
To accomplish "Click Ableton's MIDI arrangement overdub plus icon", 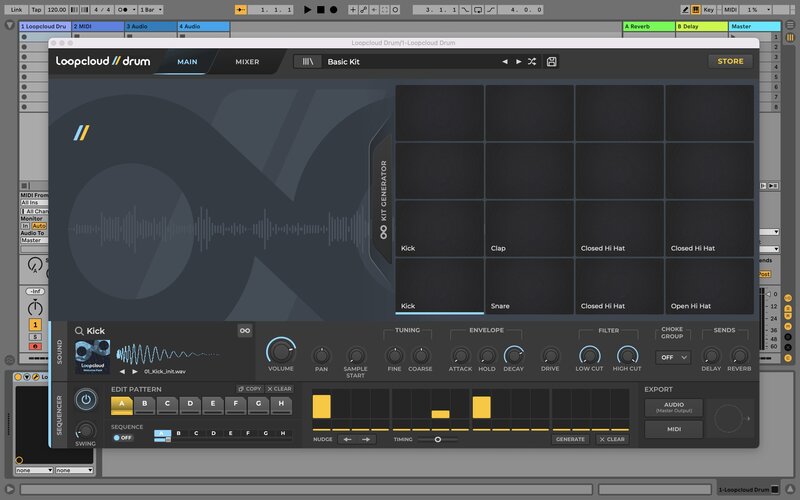I will [353, 9].
